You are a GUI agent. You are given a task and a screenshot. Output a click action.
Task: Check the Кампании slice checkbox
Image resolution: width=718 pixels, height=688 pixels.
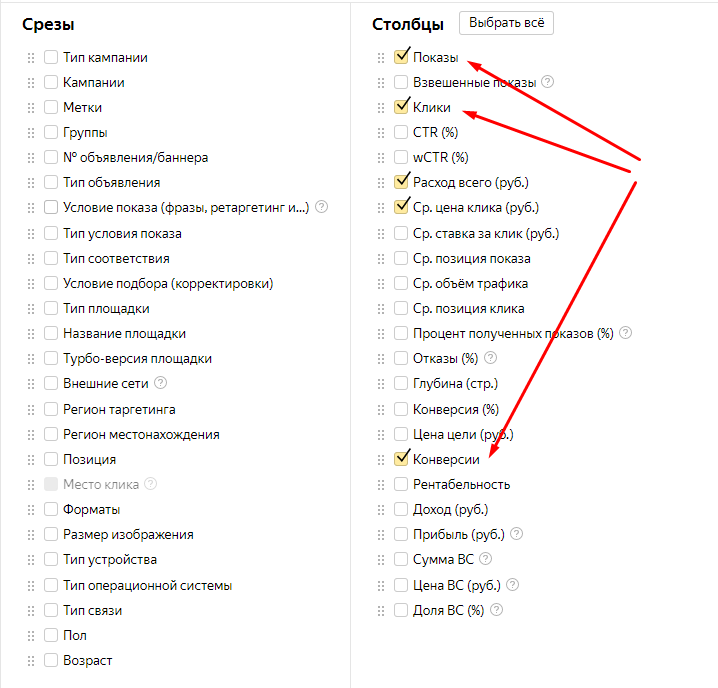51,82
